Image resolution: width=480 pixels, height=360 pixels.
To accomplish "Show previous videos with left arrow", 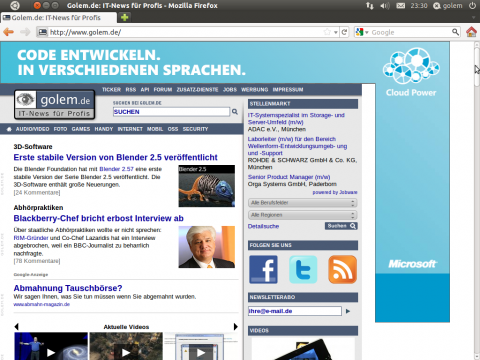I will 16,327.
